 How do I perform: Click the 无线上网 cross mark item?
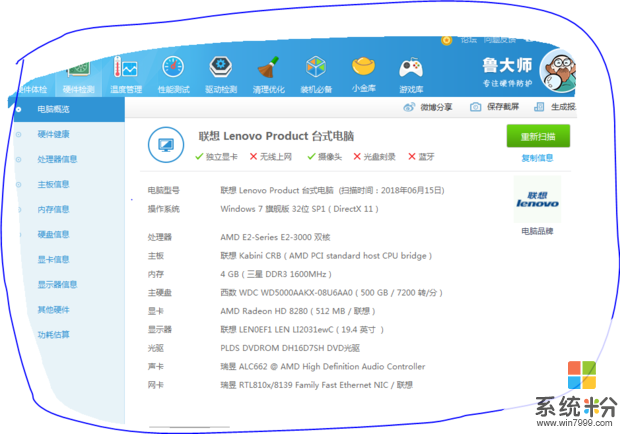click(x=271, y=157)
